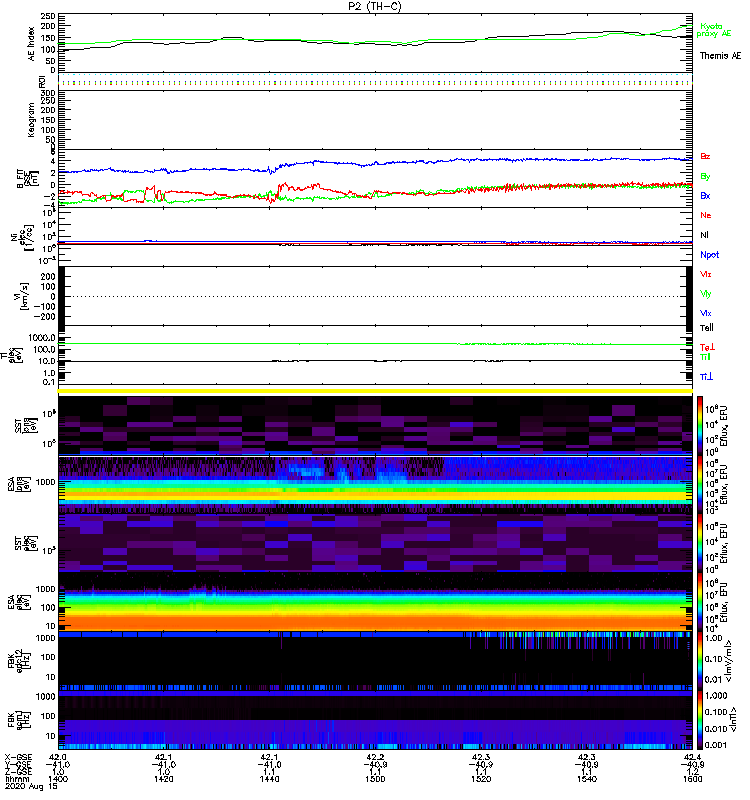
Task: Click the FBK scm1 wave spectrogram panel
Action: [x=375, y=720]
